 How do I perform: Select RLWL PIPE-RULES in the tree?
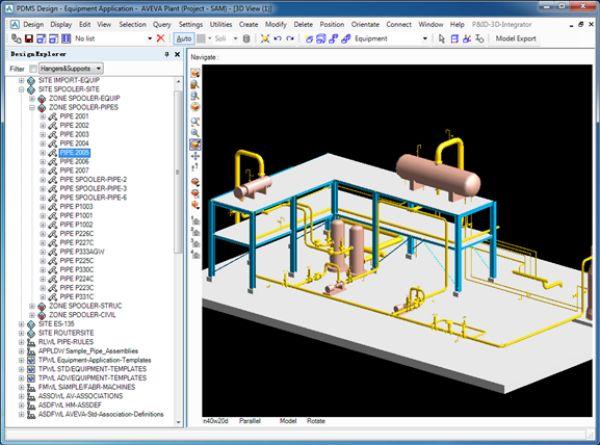coord(66,342)
